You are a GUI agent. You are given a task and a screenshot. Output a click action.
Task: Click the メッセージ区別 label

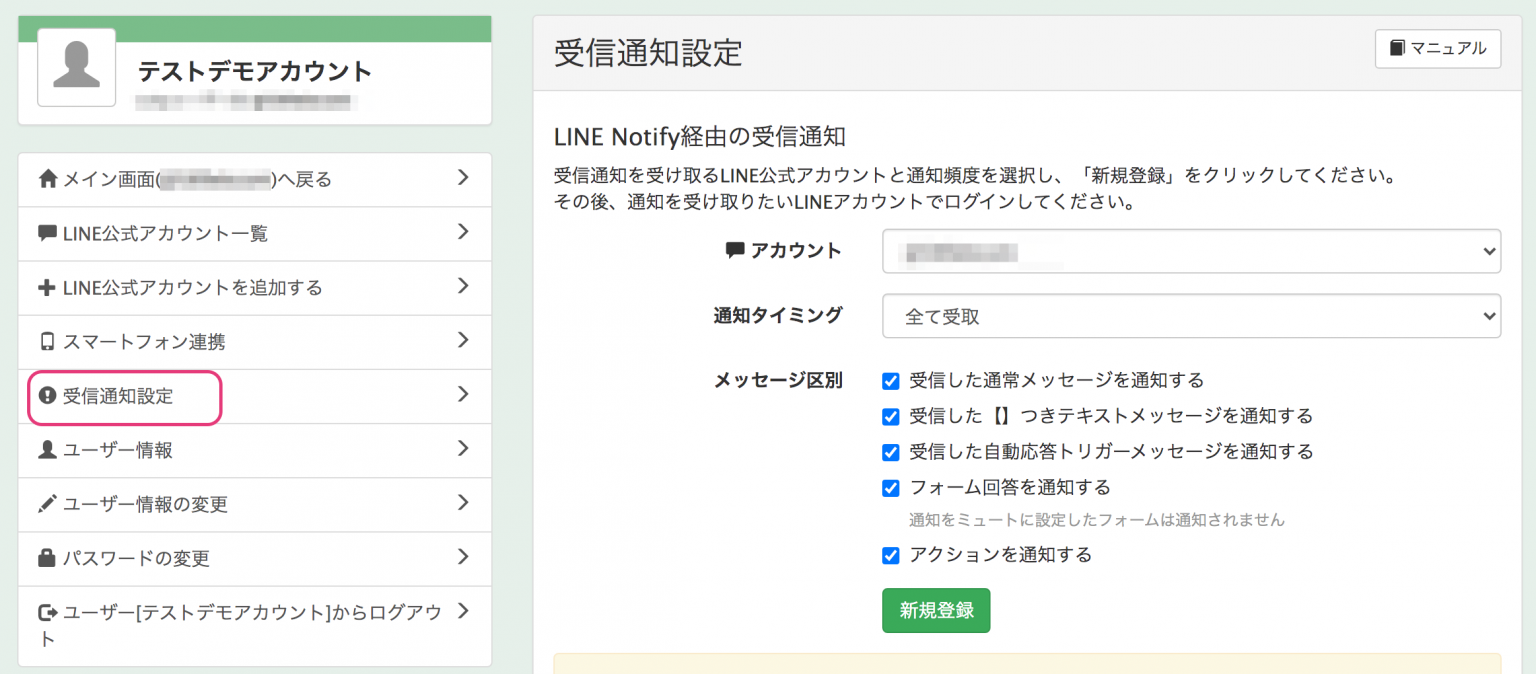pyautogui.click(x=778, y=380)
